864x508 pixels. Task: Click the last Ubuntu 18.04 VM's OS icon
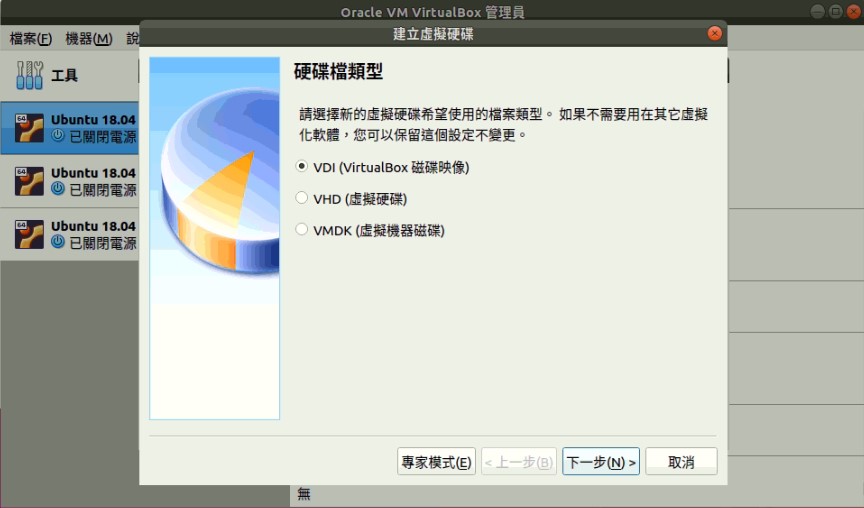29,234
